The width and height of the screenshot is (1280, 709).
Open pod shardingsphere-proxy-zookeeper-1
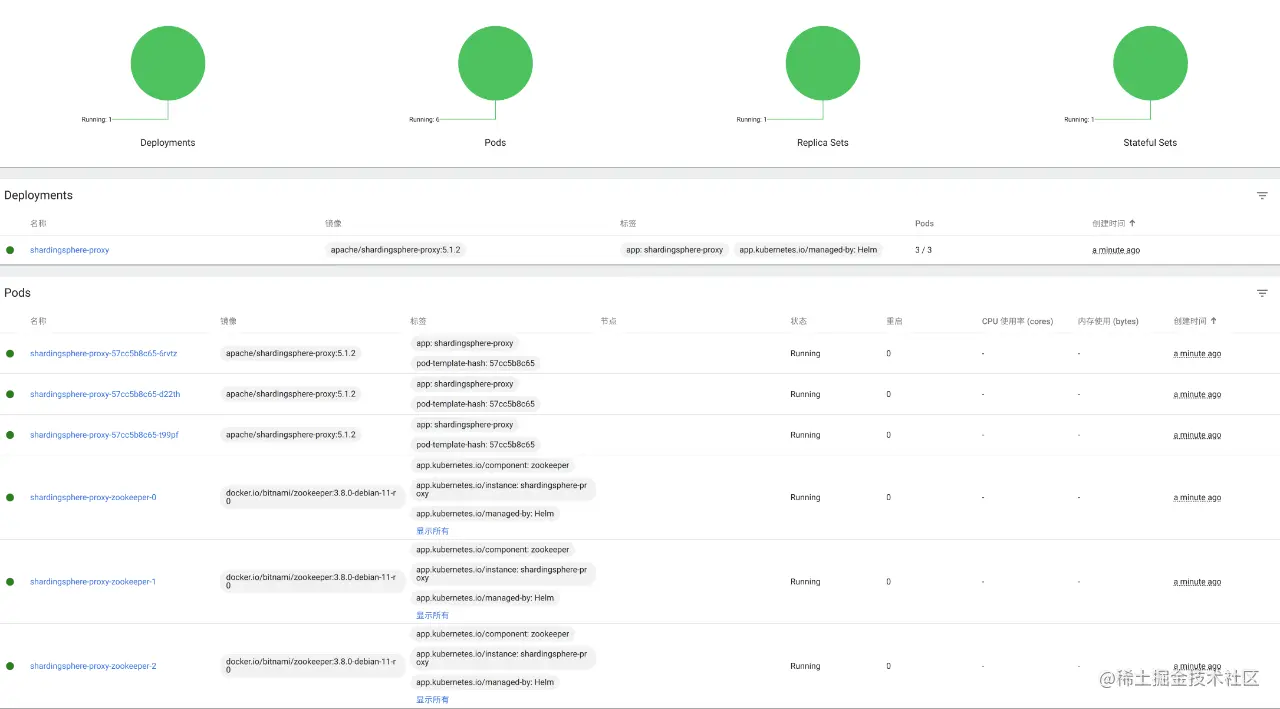(x=93, y=582)
